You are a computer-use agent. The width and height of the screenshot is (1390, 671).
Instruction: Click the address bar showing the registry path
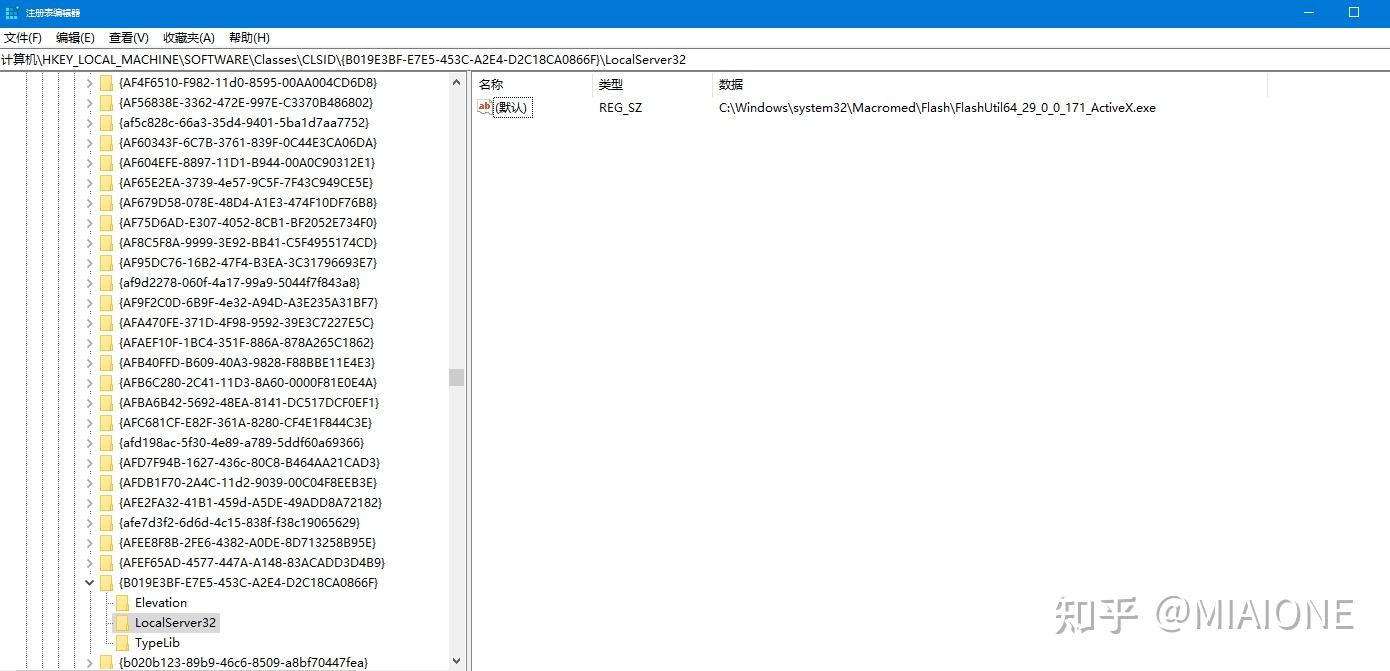350,59
